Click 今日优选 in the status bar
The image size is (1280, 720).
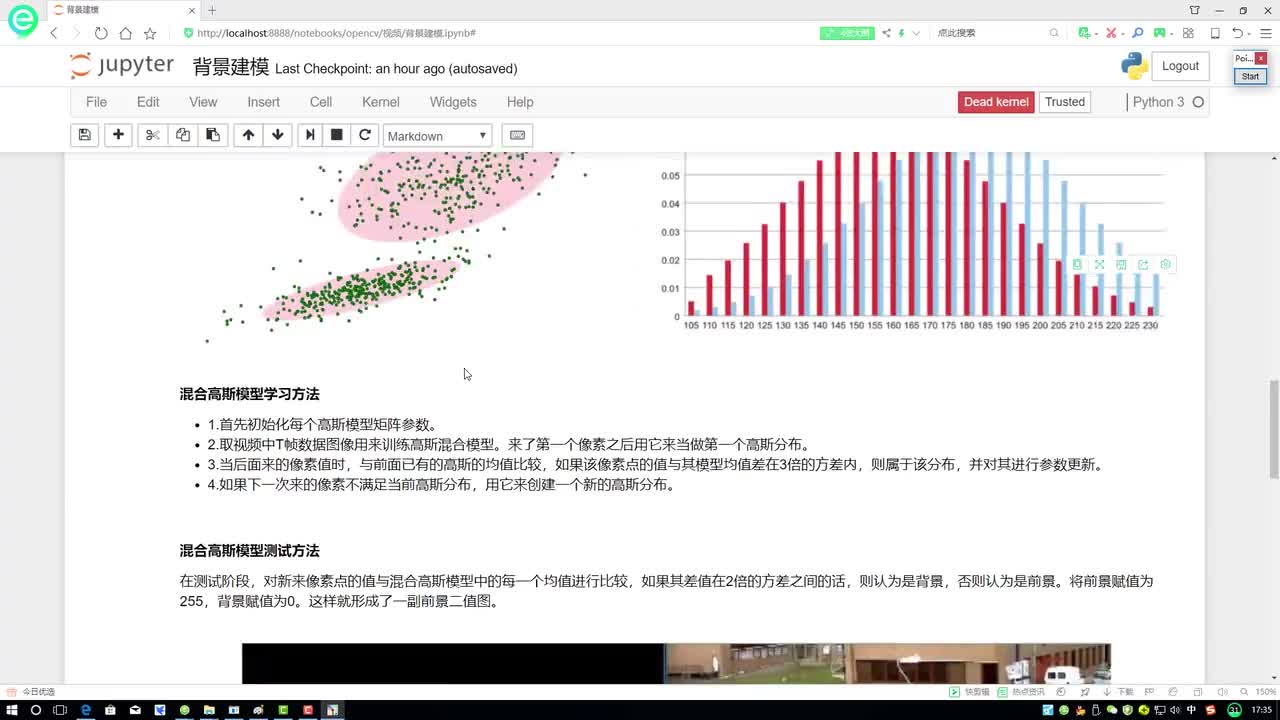[38, 692]
